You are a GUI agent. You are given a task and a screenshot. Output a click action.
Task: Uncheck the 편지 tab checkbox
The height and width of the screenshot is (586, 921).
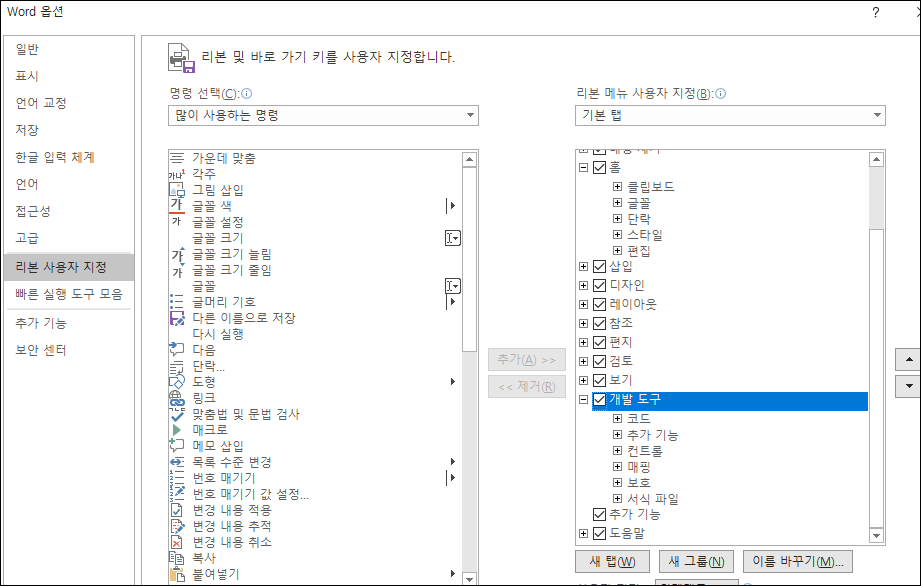click(599, 342)
